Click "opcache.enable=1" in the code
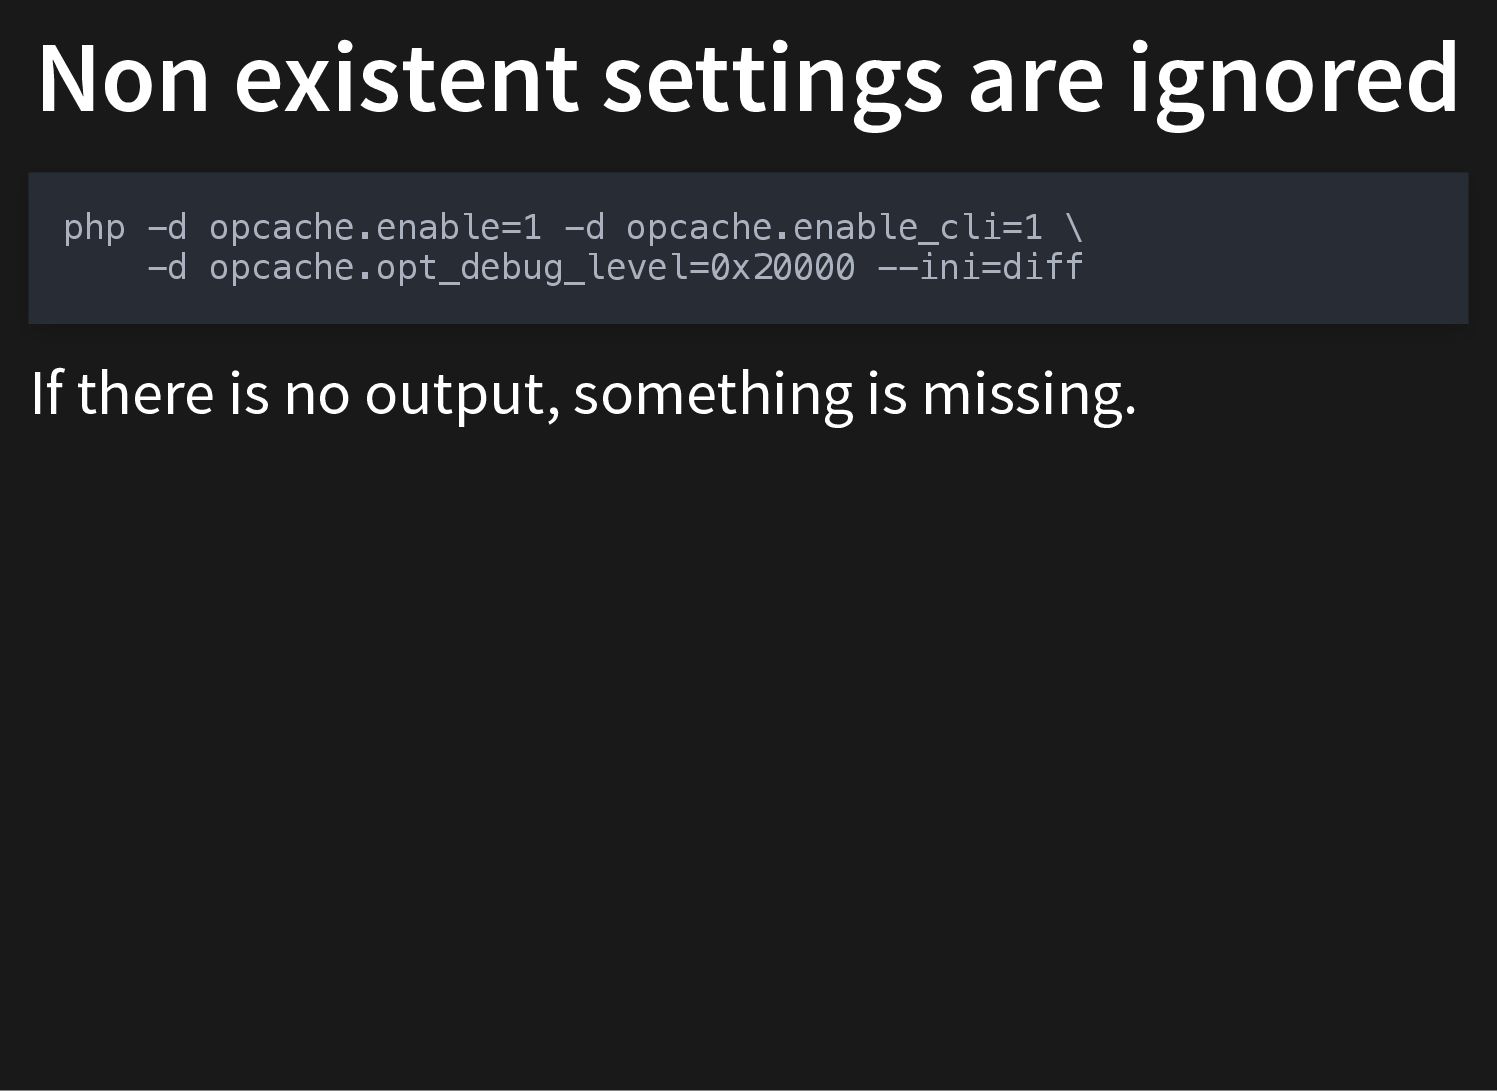The width and height of the screenshot is (1498, 1092). click(375, 228)
